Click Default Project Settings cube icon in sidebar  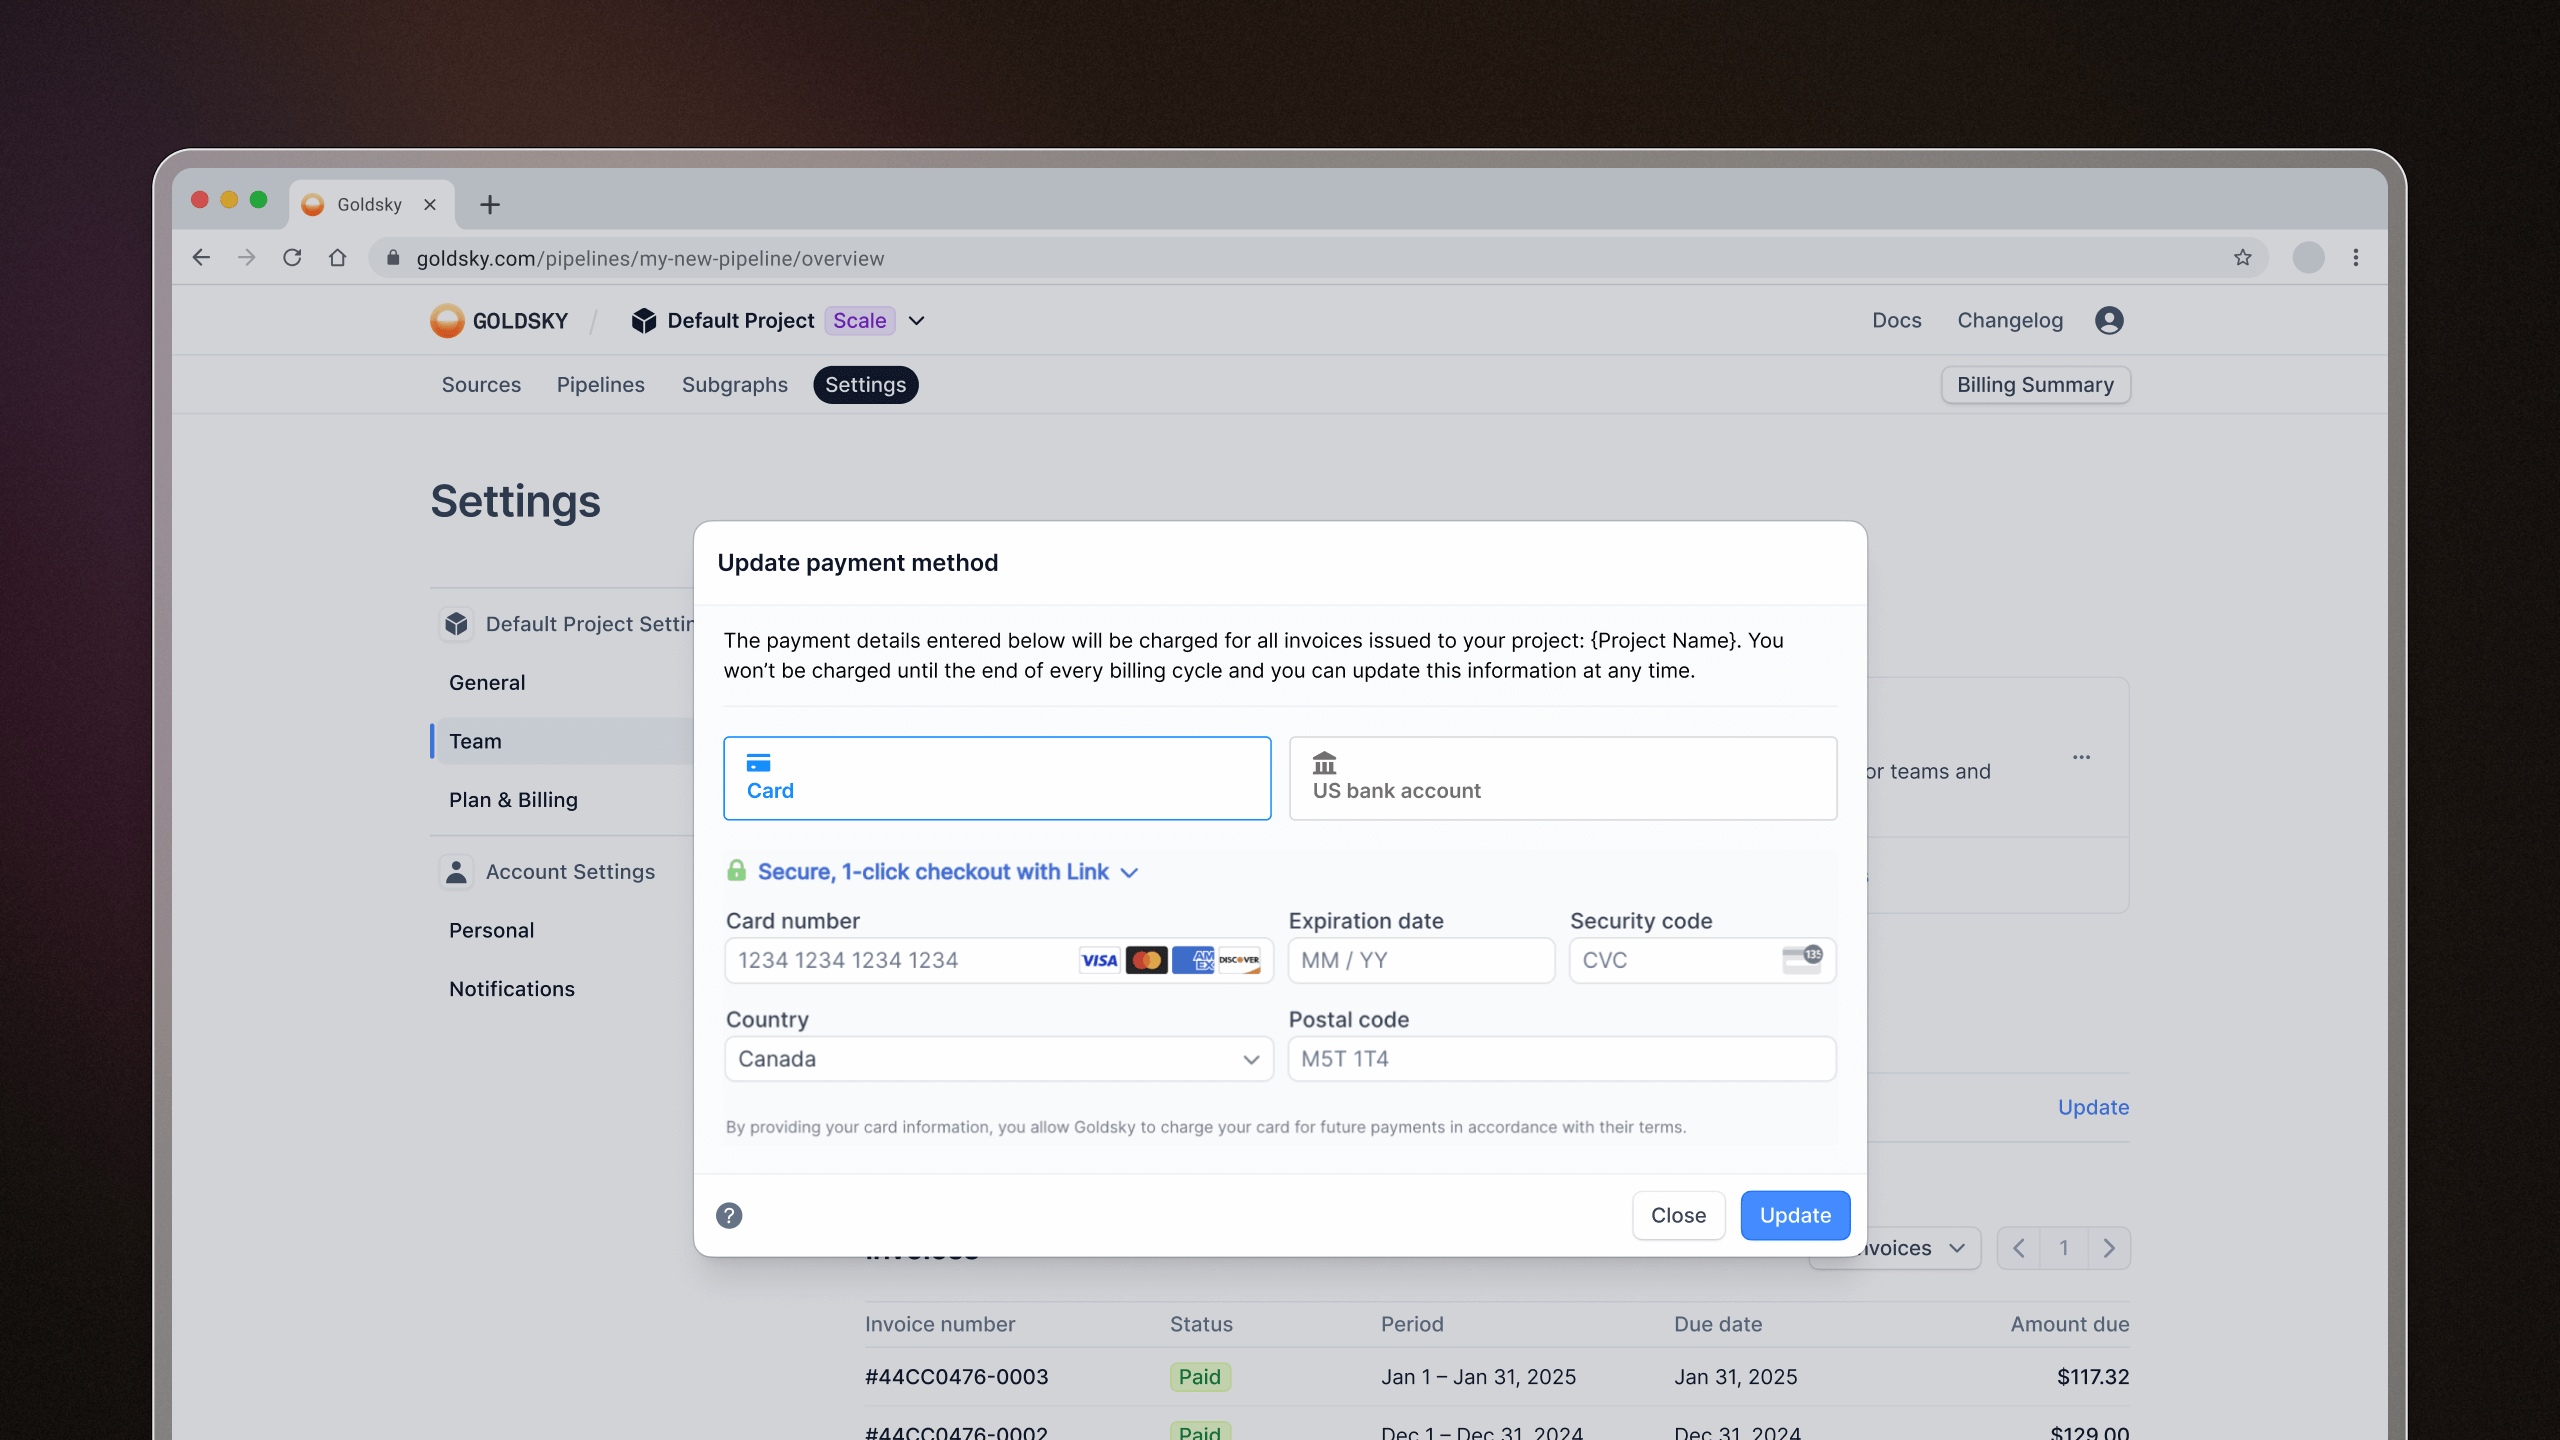coord(456,624)
